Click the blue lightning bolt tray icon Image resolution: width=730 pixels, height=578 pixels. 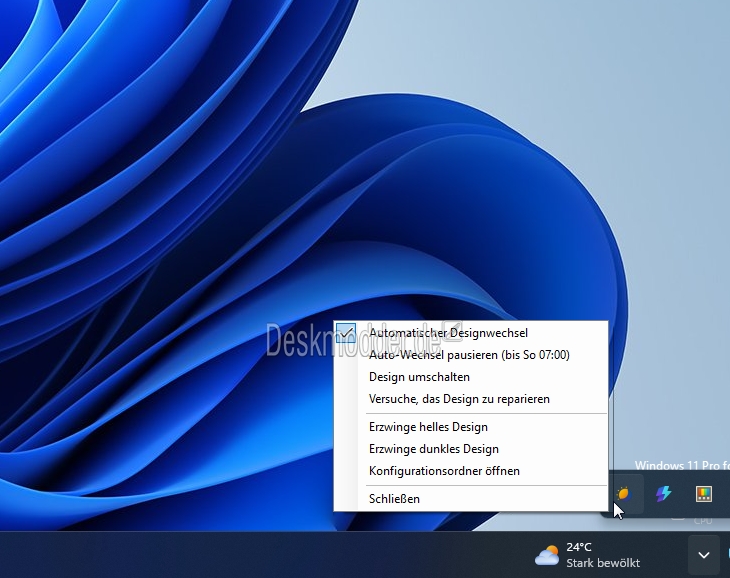[663, 494]
